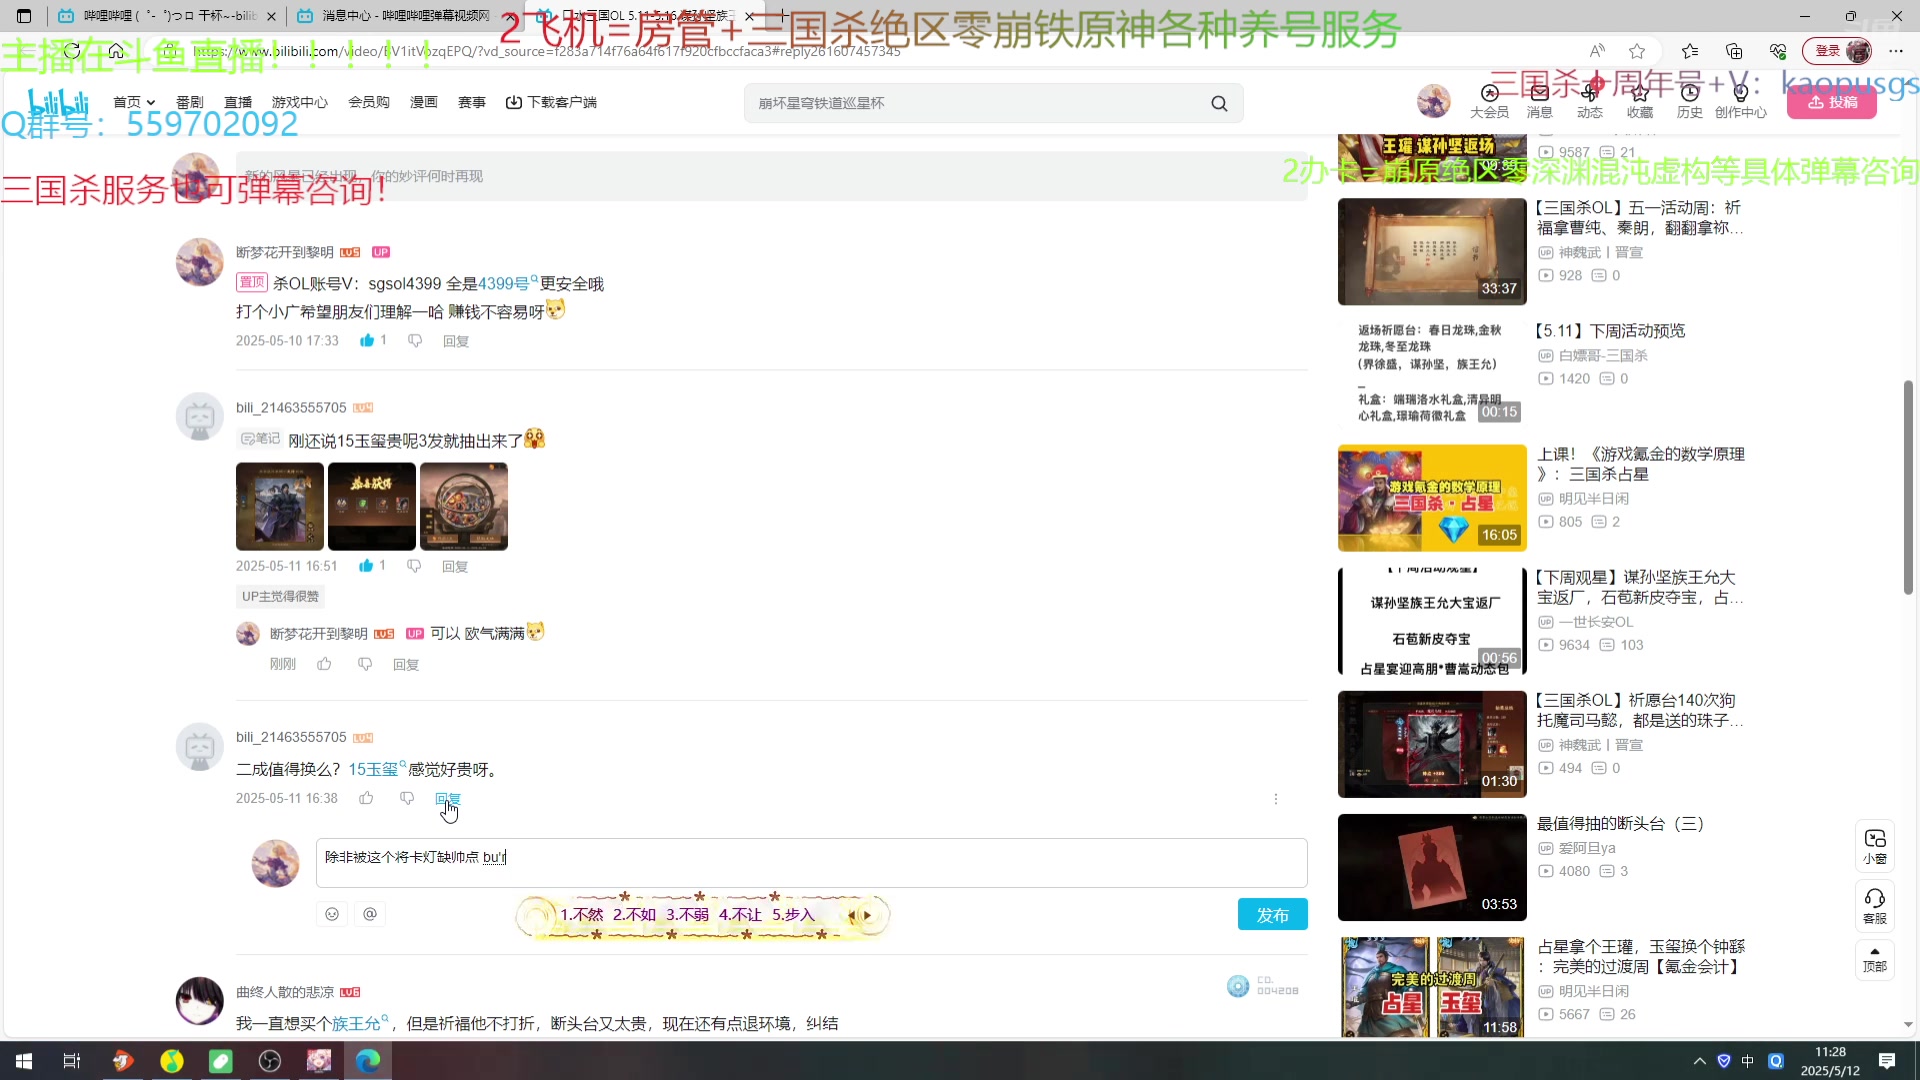Click browser 登录 login button
Screen dimensions: 1920x1080
pyautogui.click(x=1837, y=51)
